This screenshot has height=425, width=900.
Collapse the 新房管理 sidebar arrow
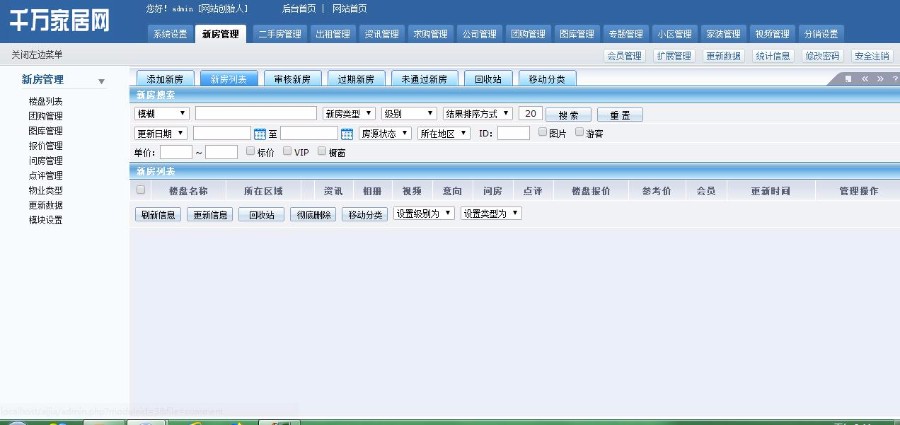[x=102, y=82]
